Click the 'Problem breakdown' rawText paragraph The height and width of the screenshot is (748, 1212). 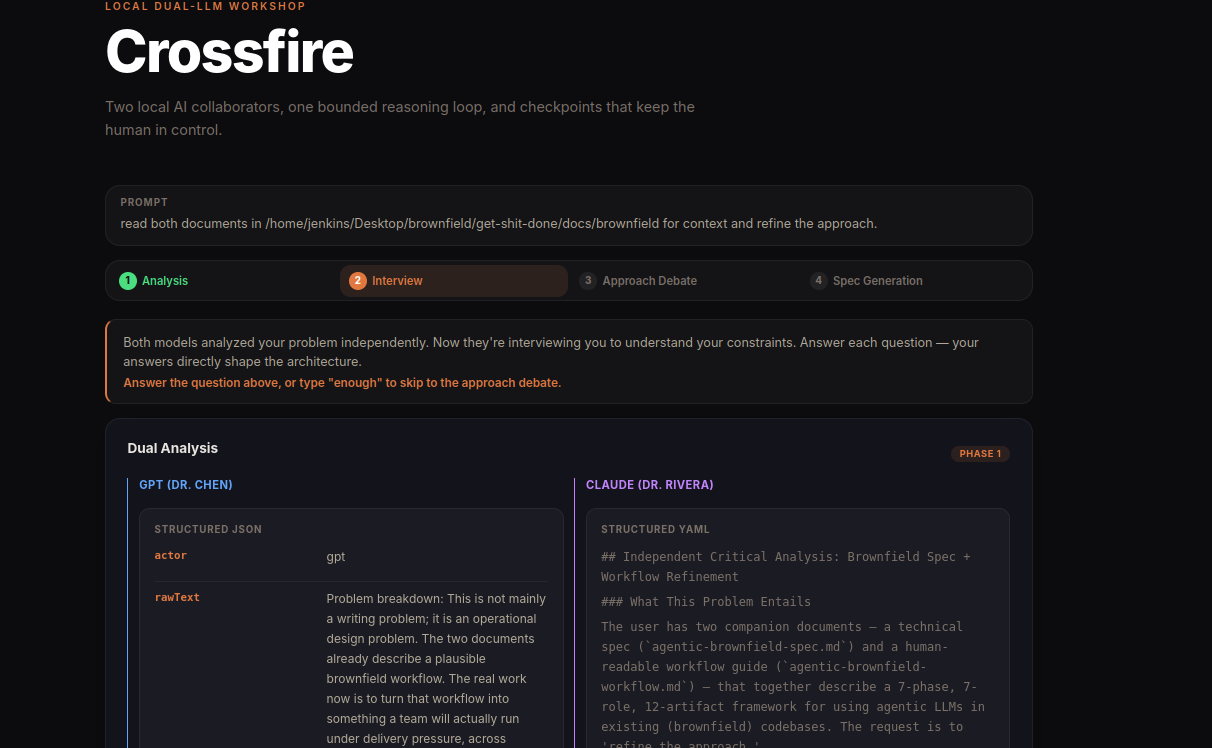[437, 668]
